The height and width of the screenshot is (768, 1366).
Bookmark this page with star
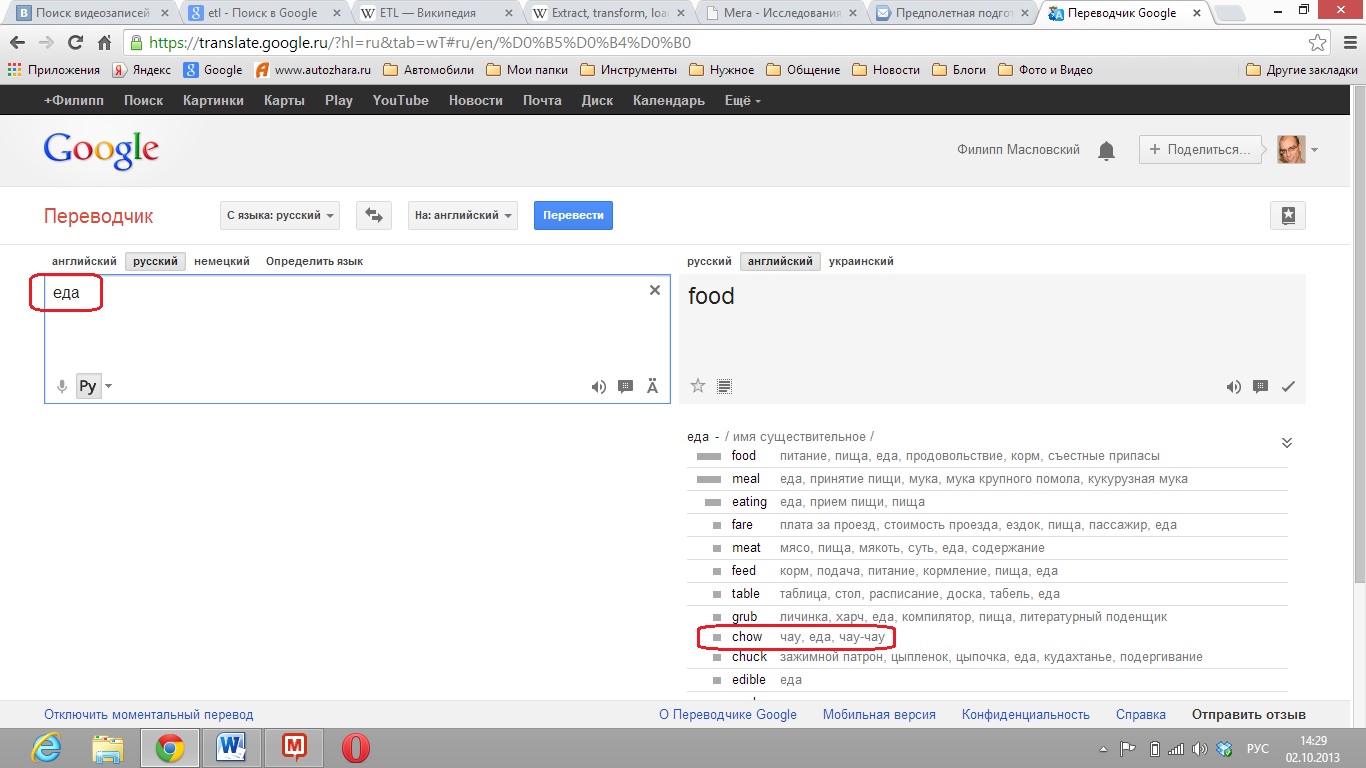click(1318, 43)
